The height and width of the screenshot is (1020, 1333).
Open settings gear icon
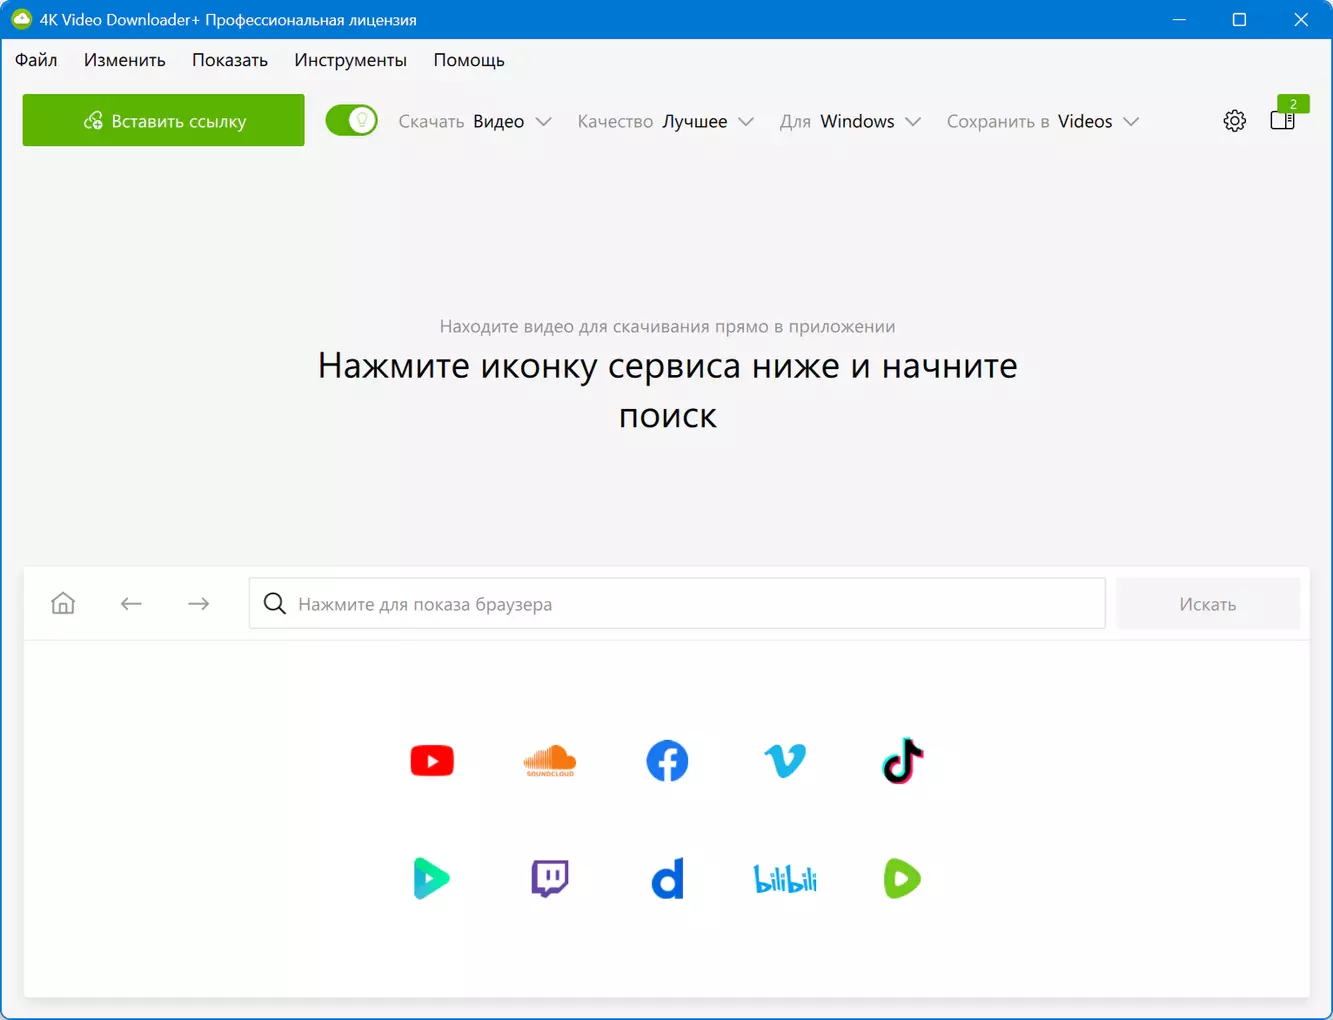click(x=1235, y=121)
